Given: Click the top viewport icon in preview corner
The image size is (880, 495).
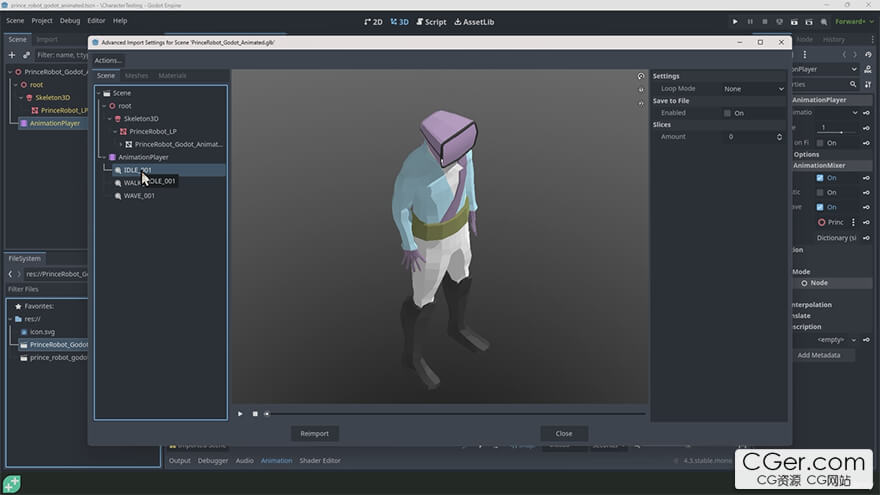Looking at the screenshot, I should point(641,76).
